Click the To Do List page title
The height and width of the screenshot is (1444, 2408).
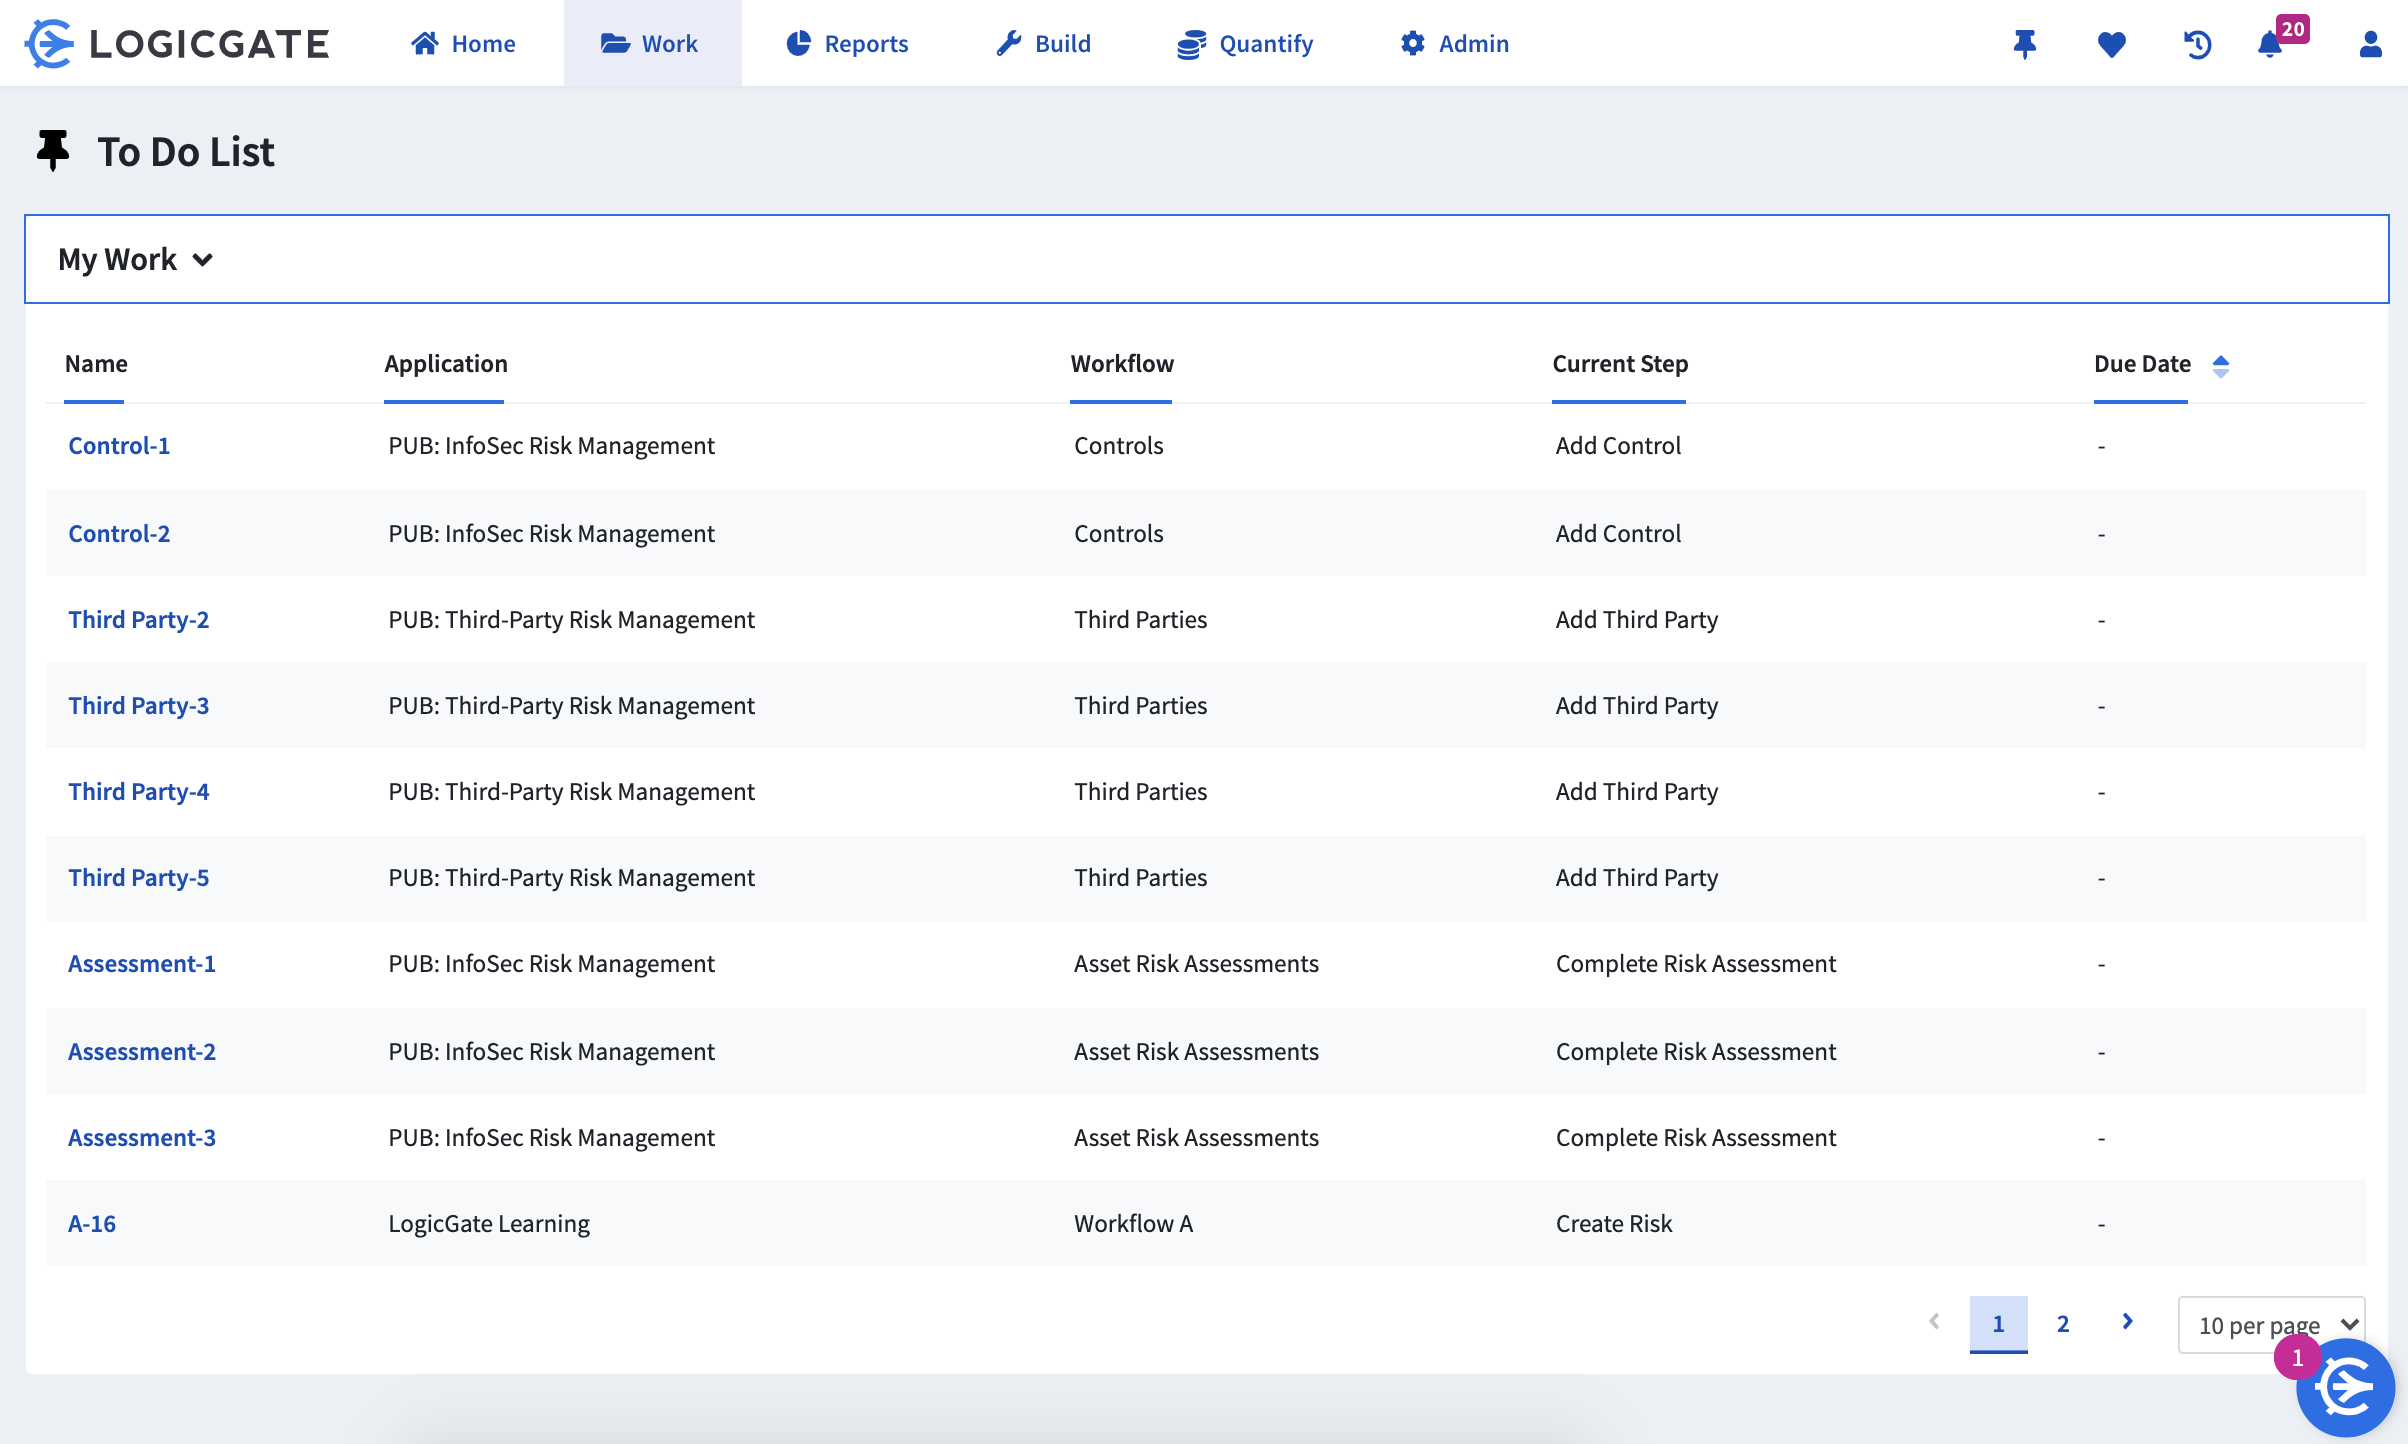[x=186, y=152]
